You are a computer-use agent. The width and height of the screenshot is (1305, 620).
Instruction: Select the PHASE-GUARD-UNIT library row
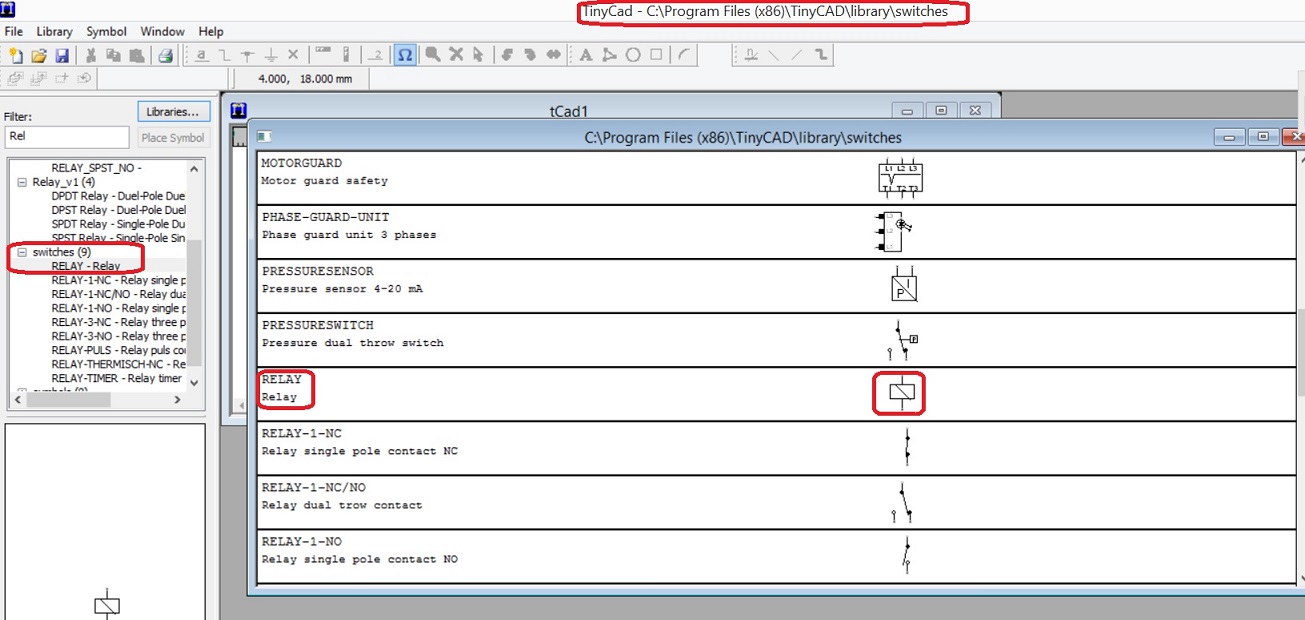pyautogui.click(x=776, y=232)
